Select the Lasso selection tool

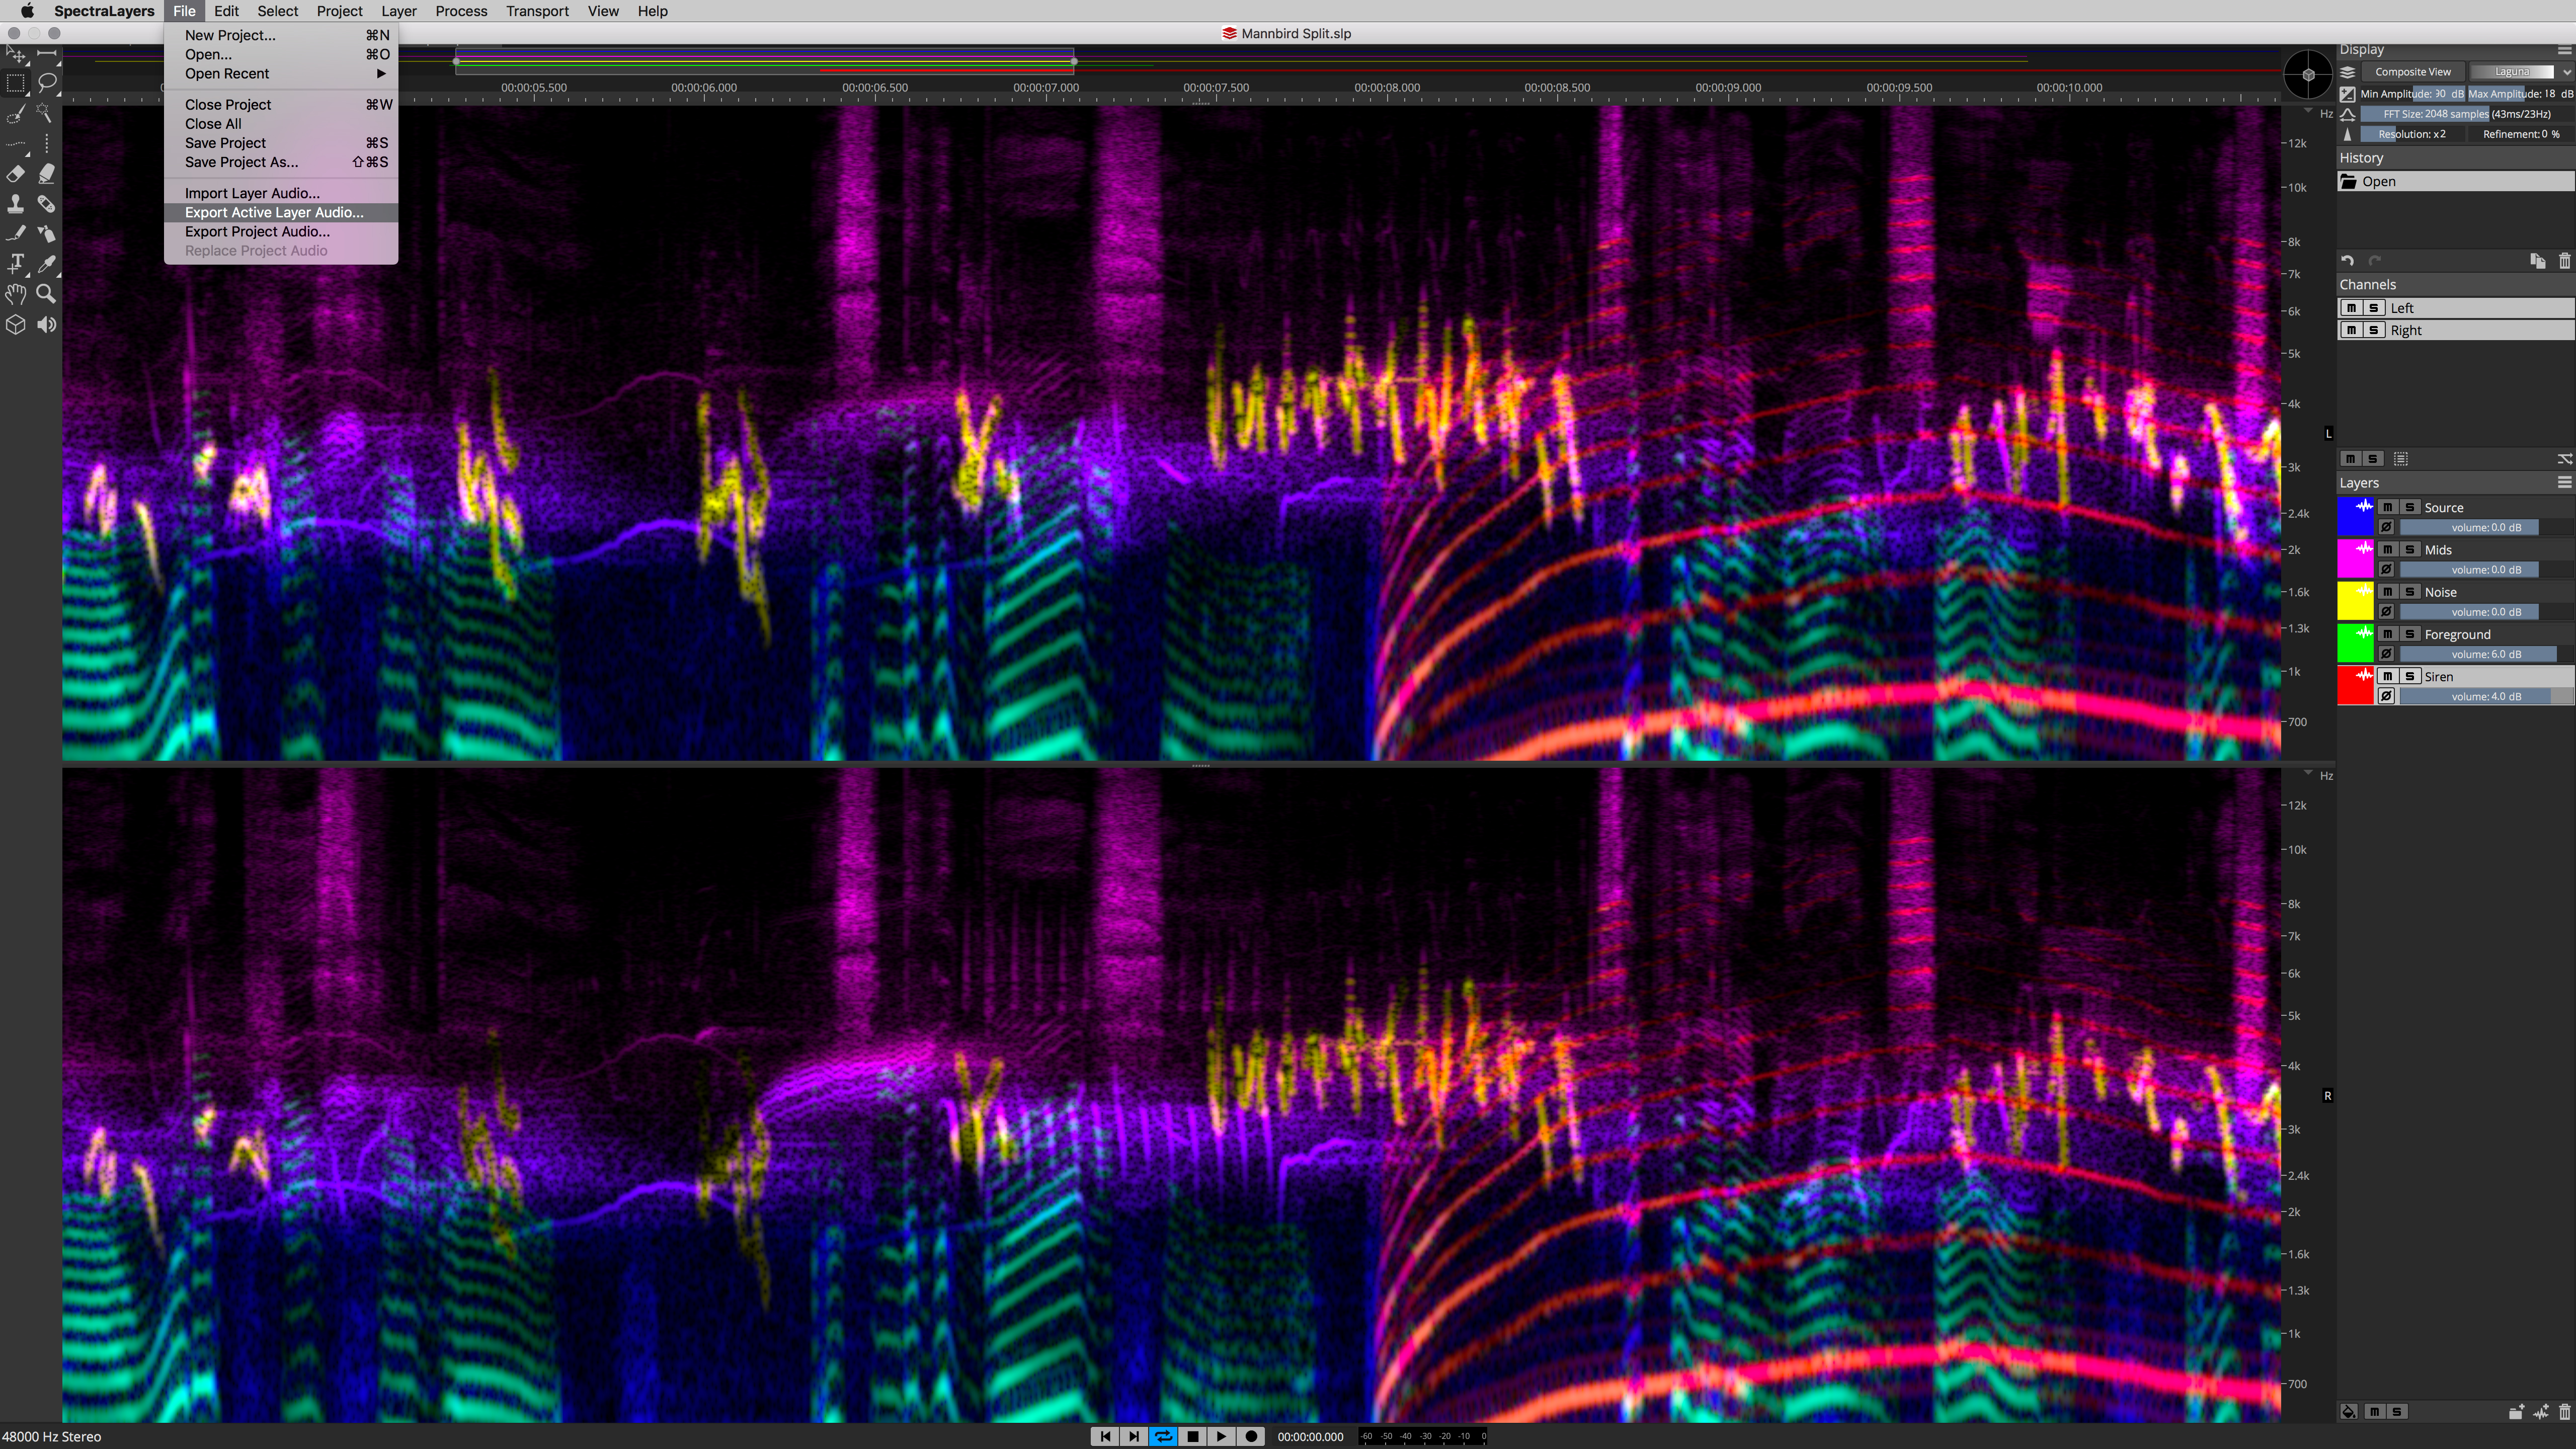click(47, 84)
